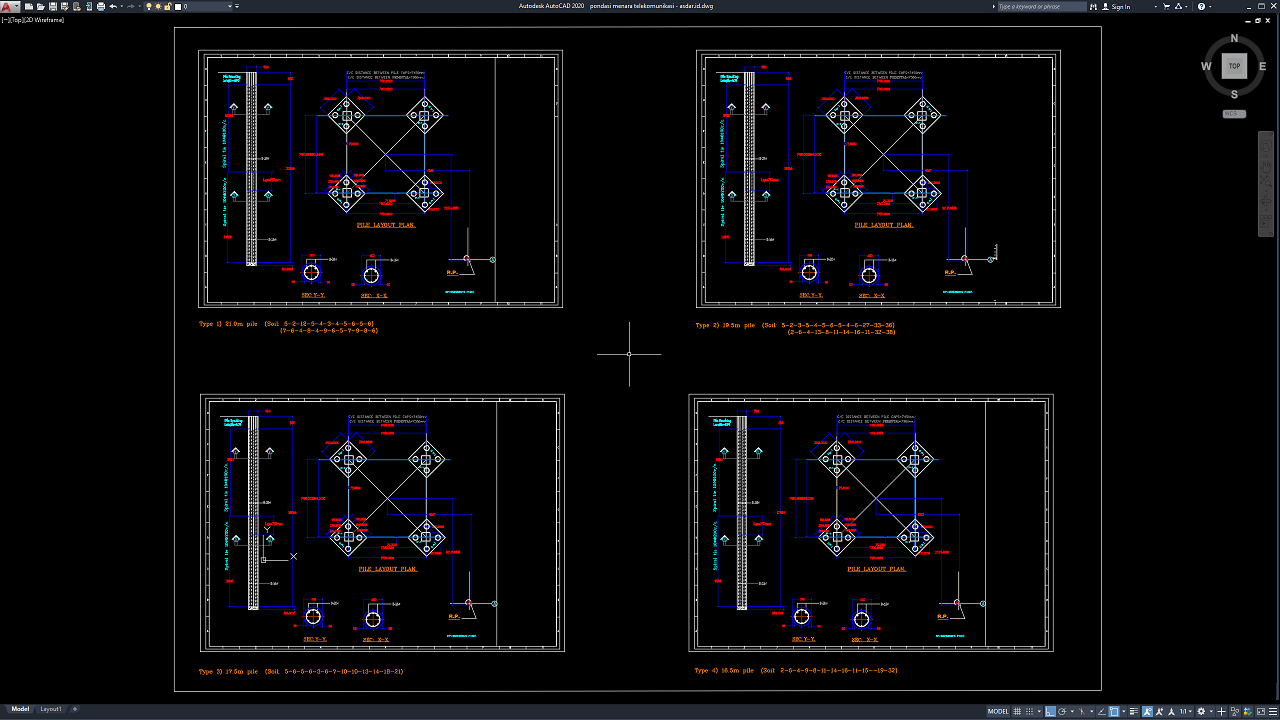
Task: Click the Sign In button
Action: pos(1121,6)
